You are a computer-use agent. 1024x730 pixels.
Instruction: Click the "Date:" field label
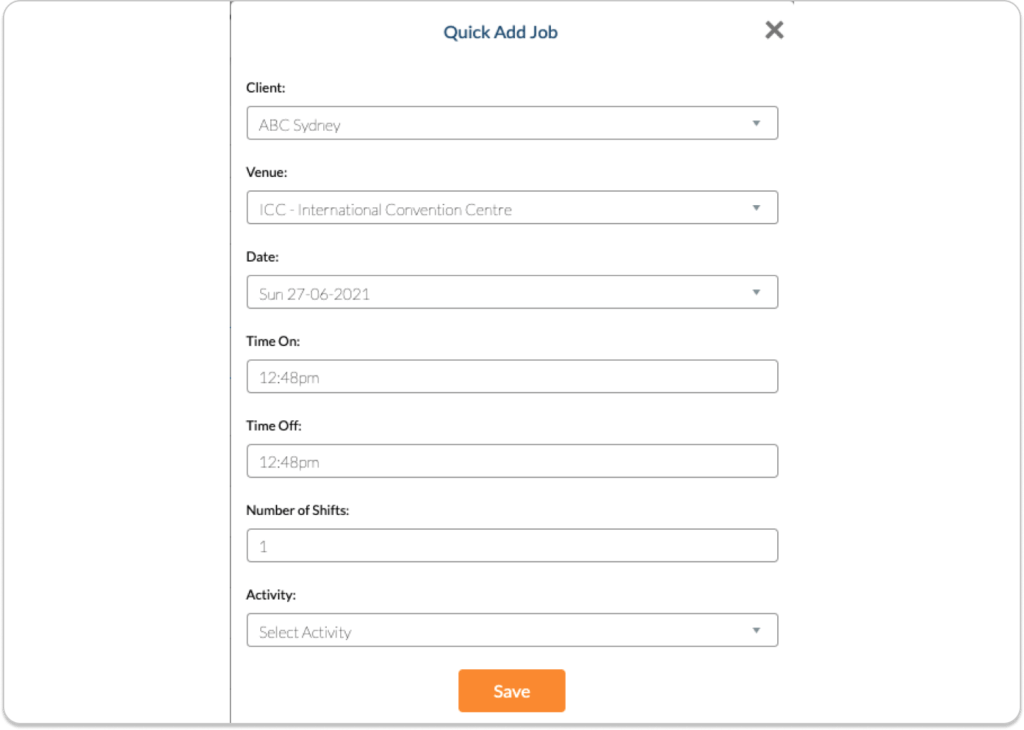(263, 257)
